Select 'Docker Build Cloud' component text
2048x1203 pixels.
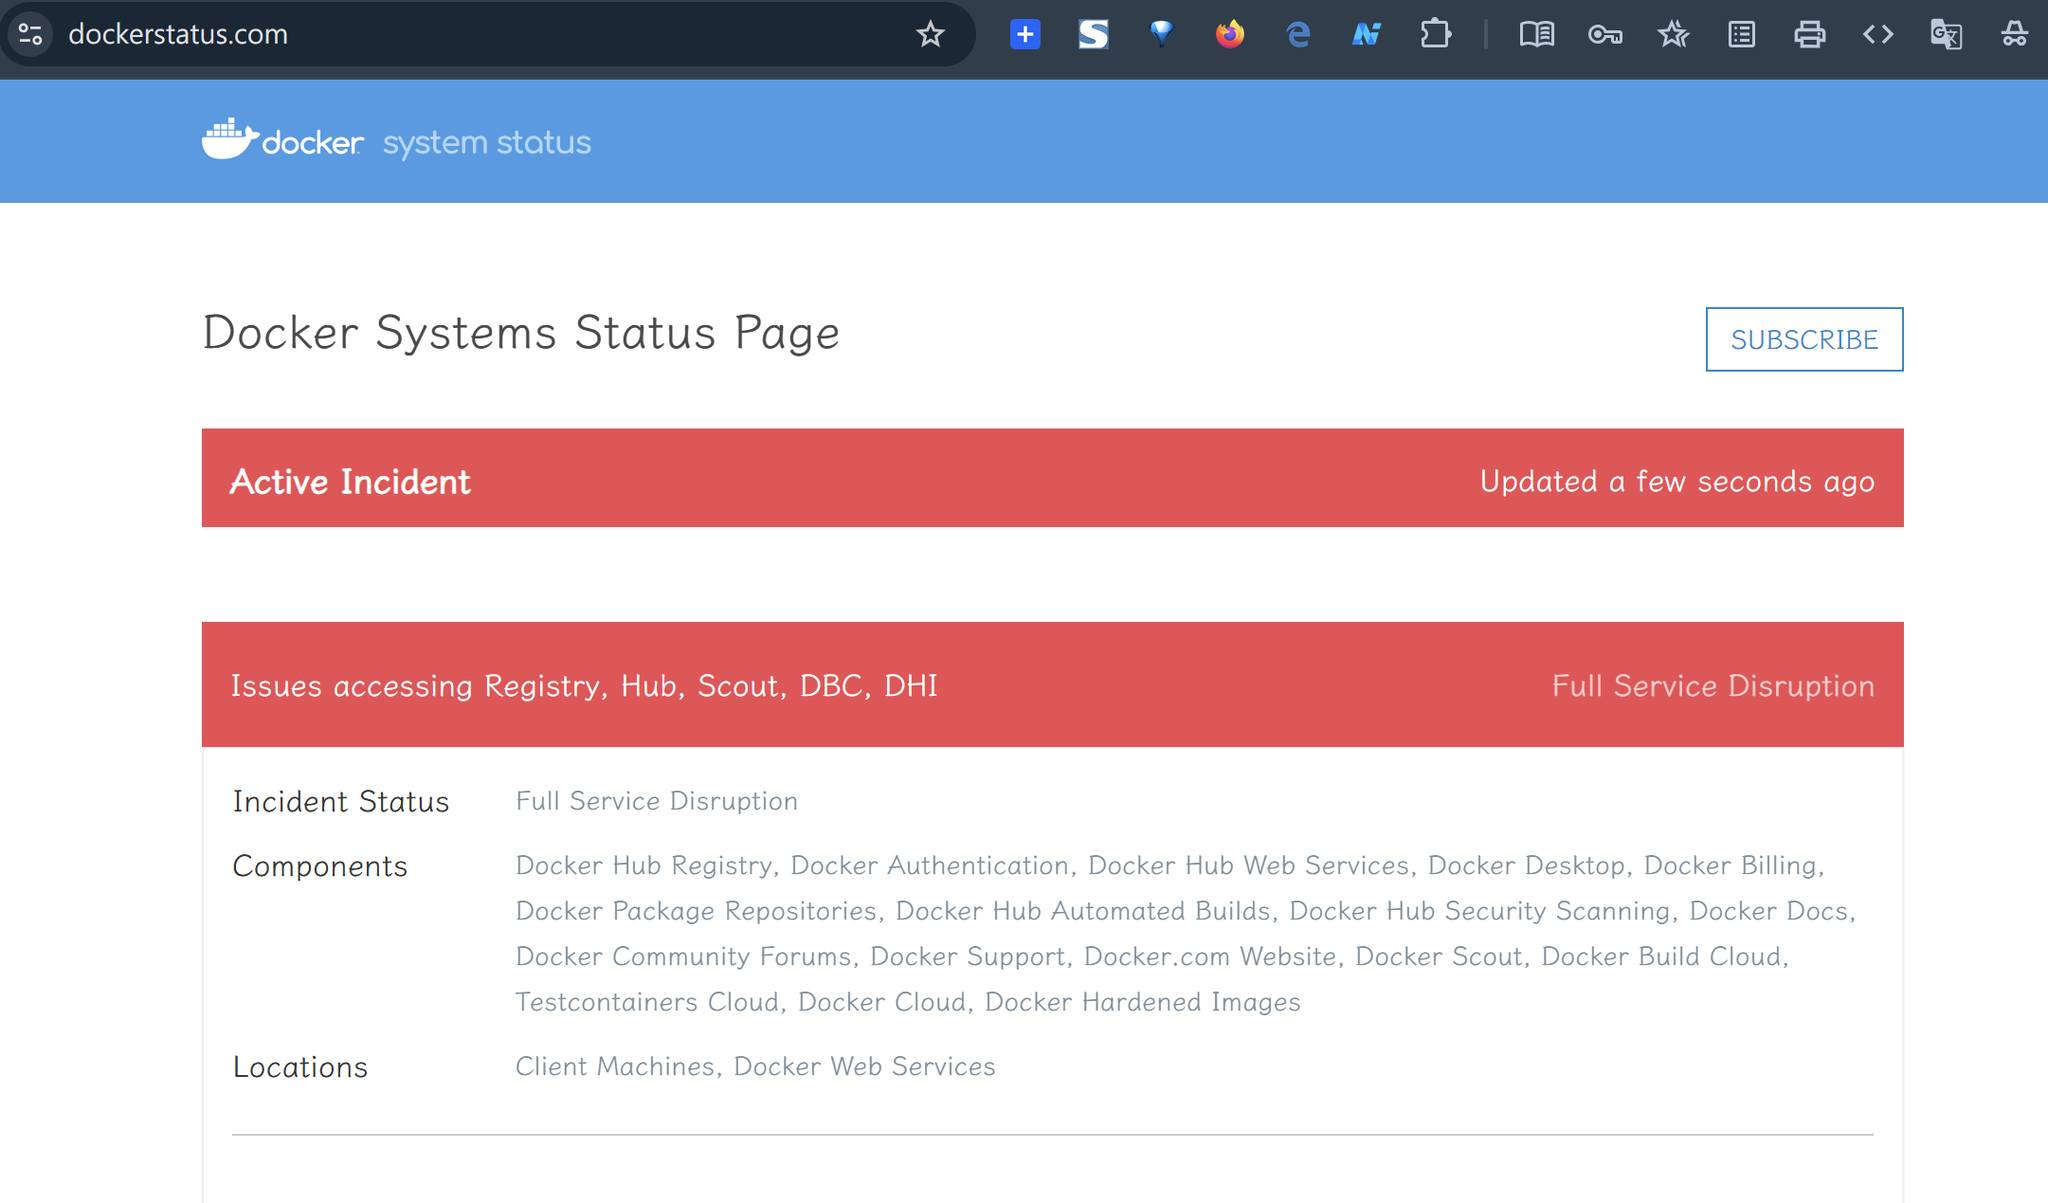(x=1661, y=957)
